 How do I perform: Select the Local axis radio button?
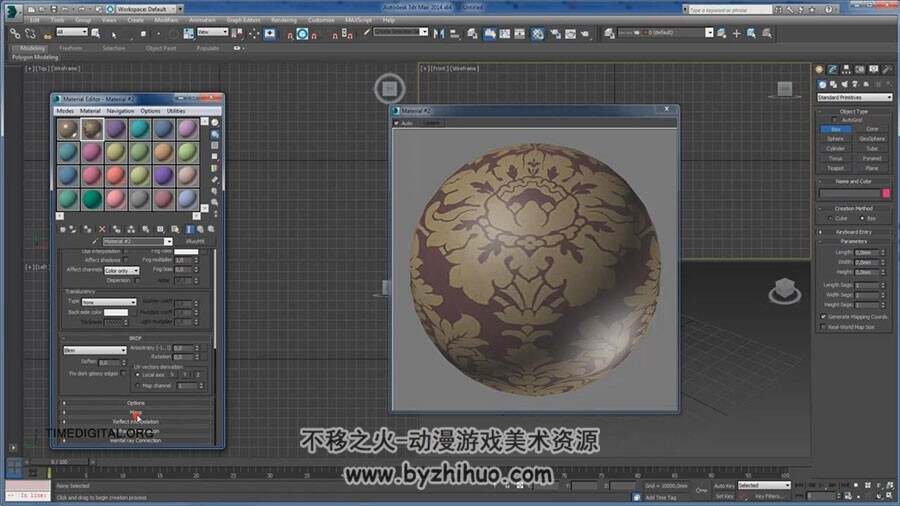(x=138, y=375)
